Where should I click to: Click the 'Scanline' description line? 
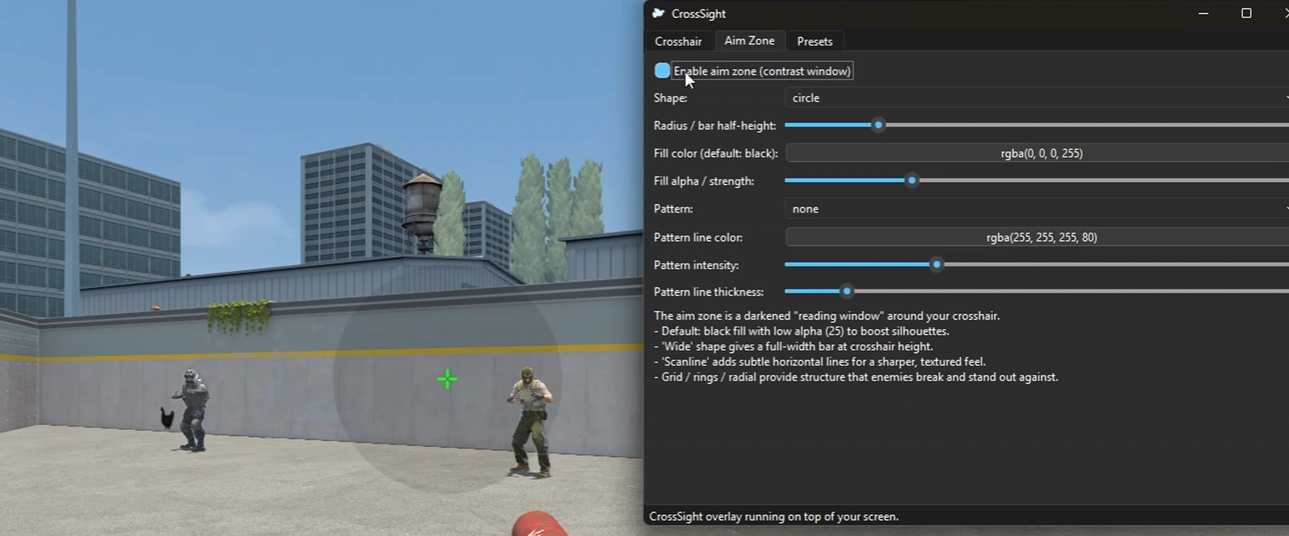coord(820,362)
